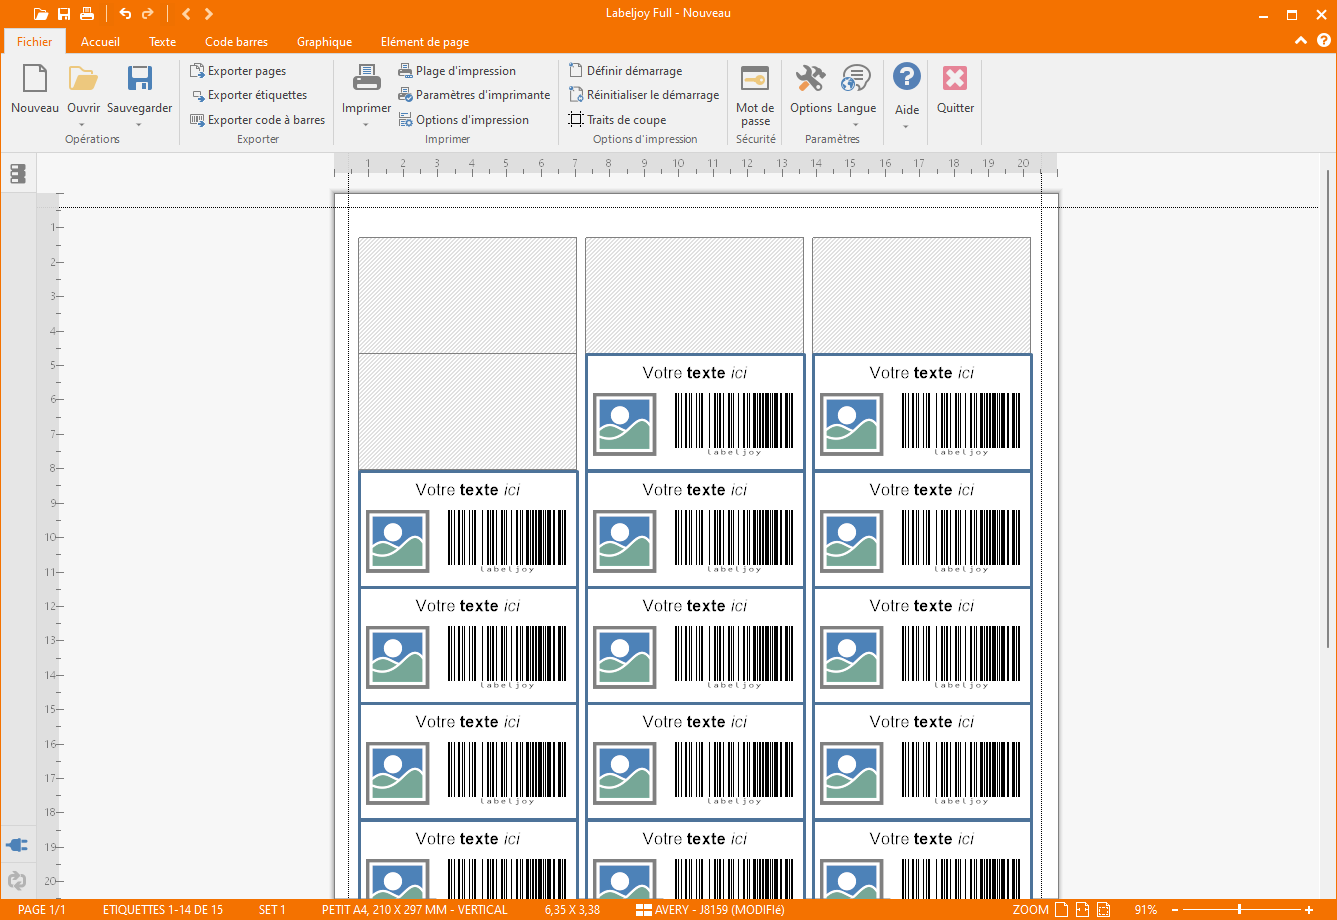Screen dimensions: 1337x920
Task: Open Paramètres d'imprimante
Action: 474,95
